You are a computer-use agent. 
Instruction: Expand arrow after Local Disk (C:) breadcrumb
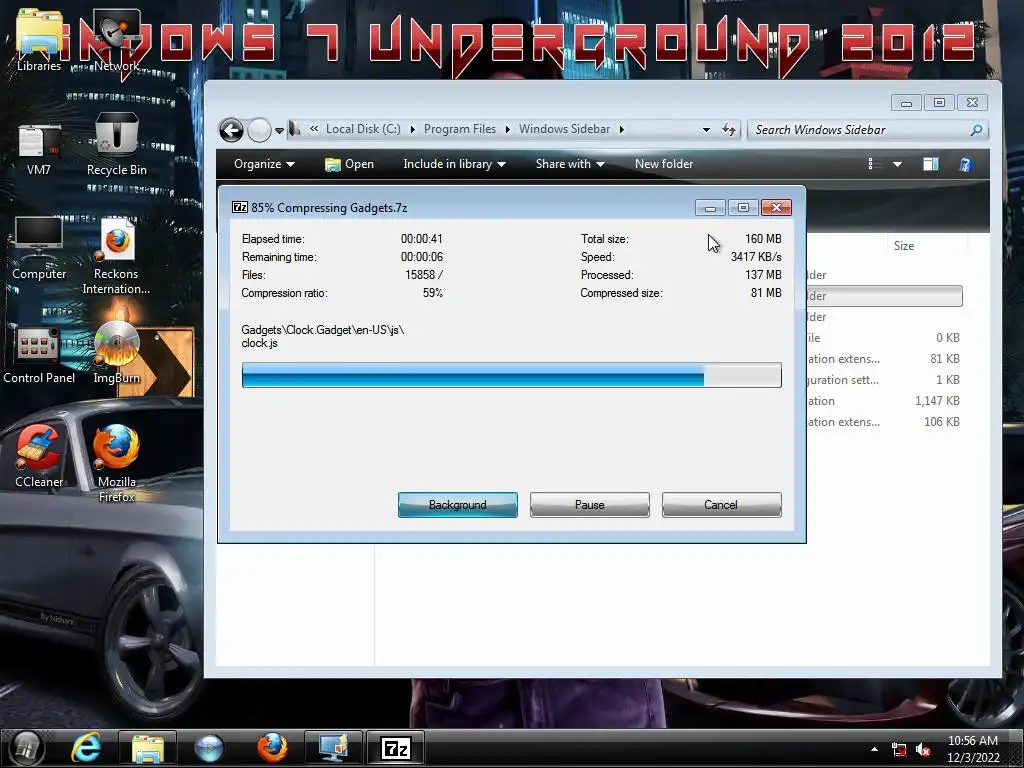413,129
